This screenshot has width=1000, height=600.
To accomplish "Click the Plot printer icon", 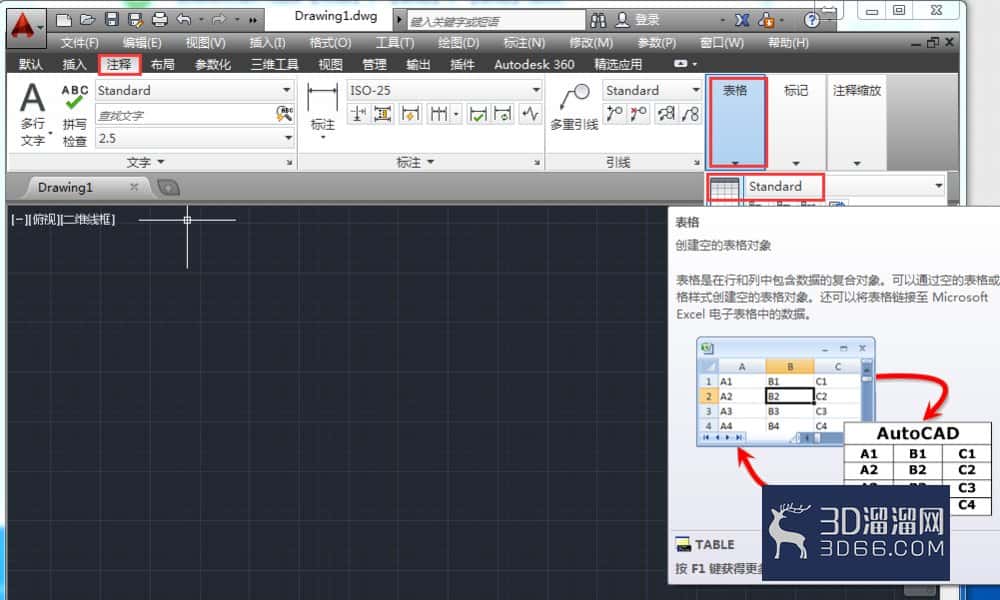I will coord(159,20).
